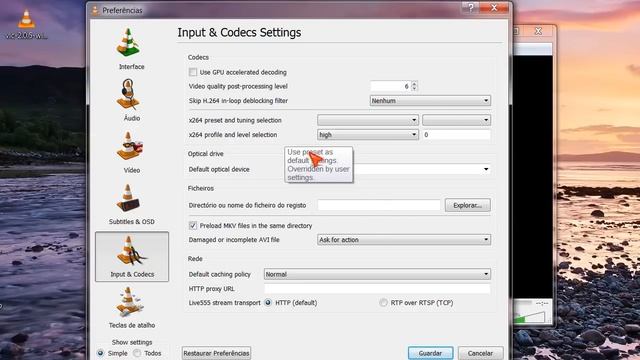
Task: Decrease post-processing level with down arrow
Action: pos(414,89)
